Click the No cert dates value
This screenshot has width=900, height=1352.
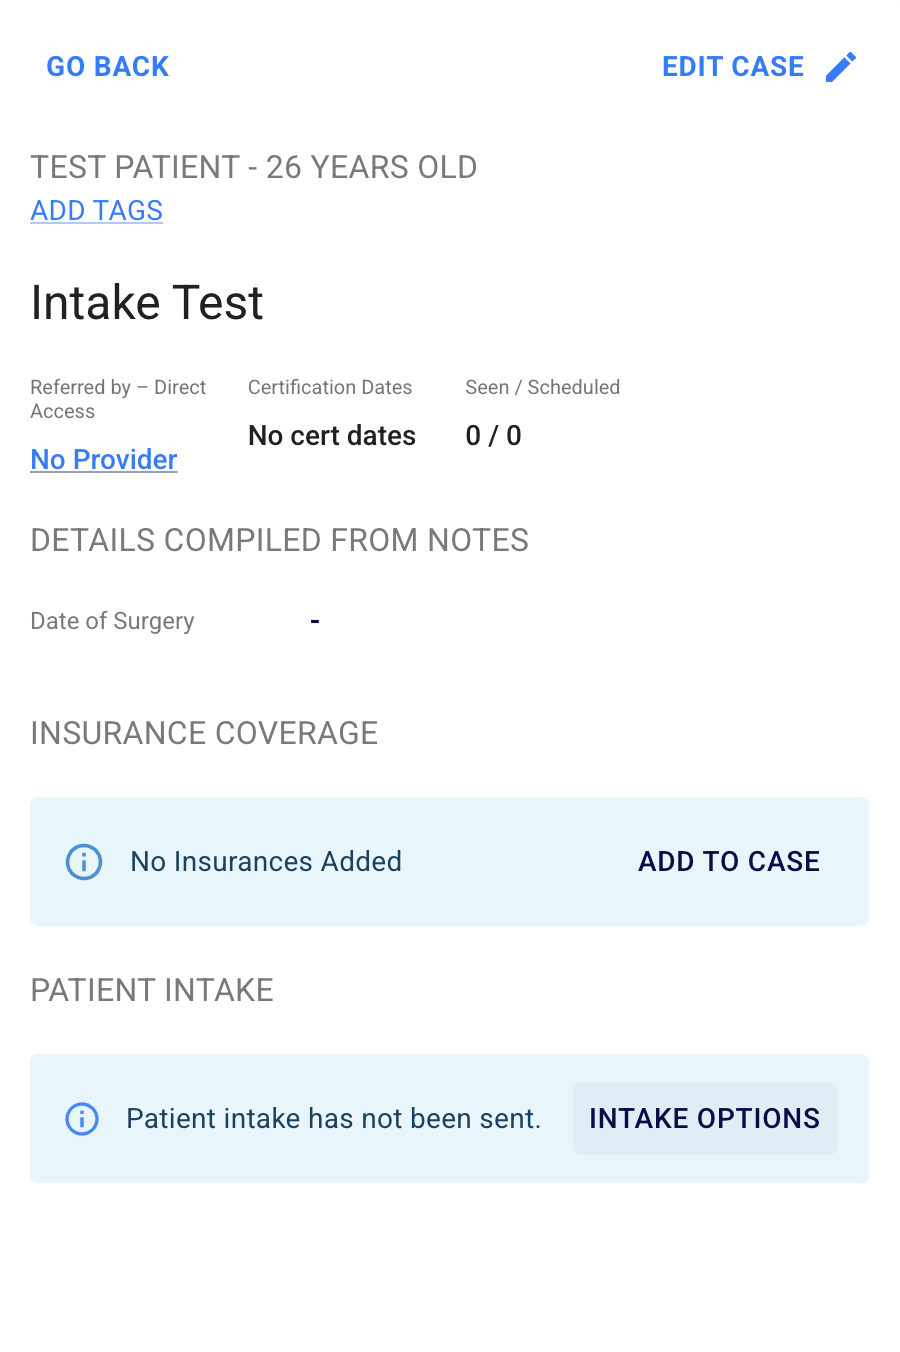click(x=332, y=436)
